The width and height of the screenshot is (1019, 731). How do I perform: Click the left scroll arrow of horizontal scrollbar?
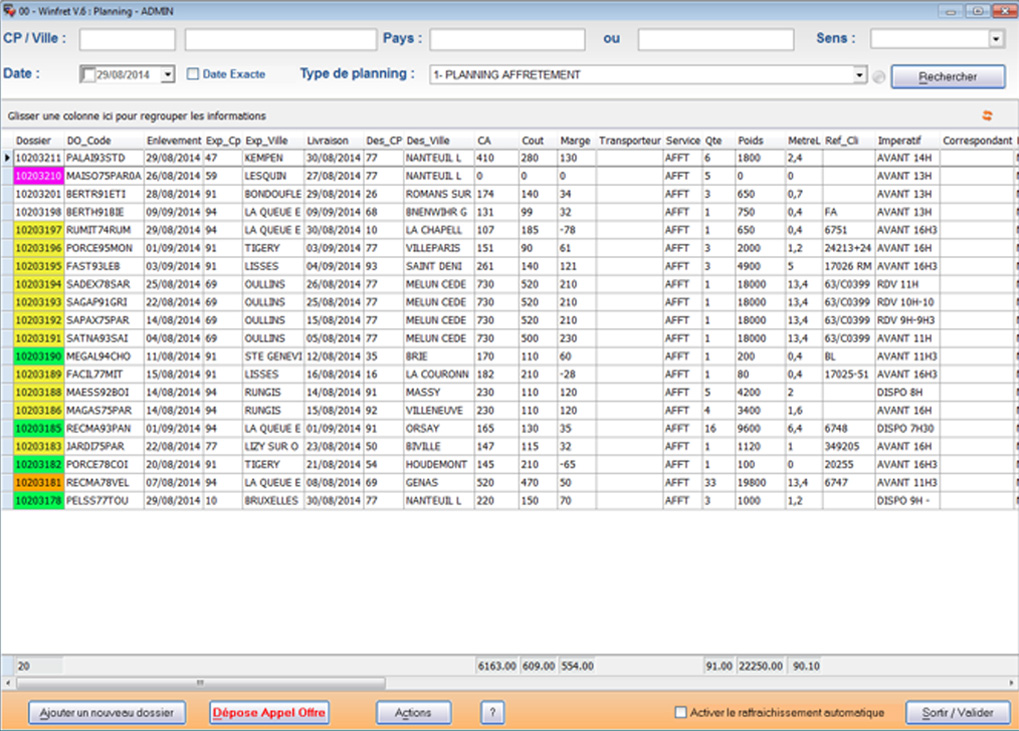(x=8, y=683)
